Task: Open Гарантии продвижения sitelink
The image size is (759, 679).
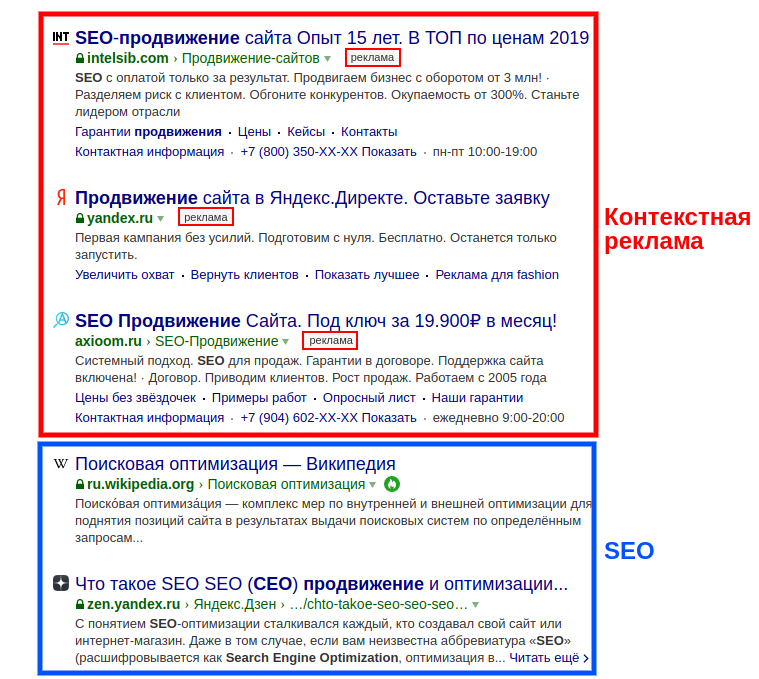Action: coord(148,132)
